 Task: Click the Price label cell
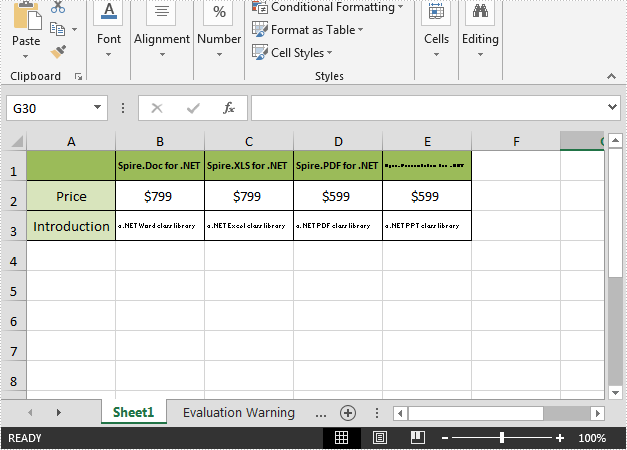tap(71, 196)
